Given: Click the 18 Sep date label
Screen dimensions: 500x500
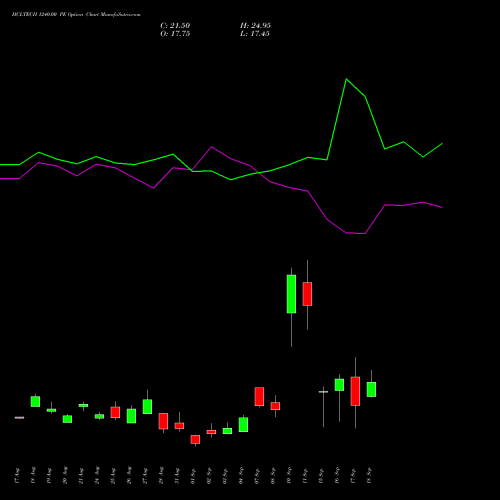Looking at the screenshot, I should [x=369, y=476].
